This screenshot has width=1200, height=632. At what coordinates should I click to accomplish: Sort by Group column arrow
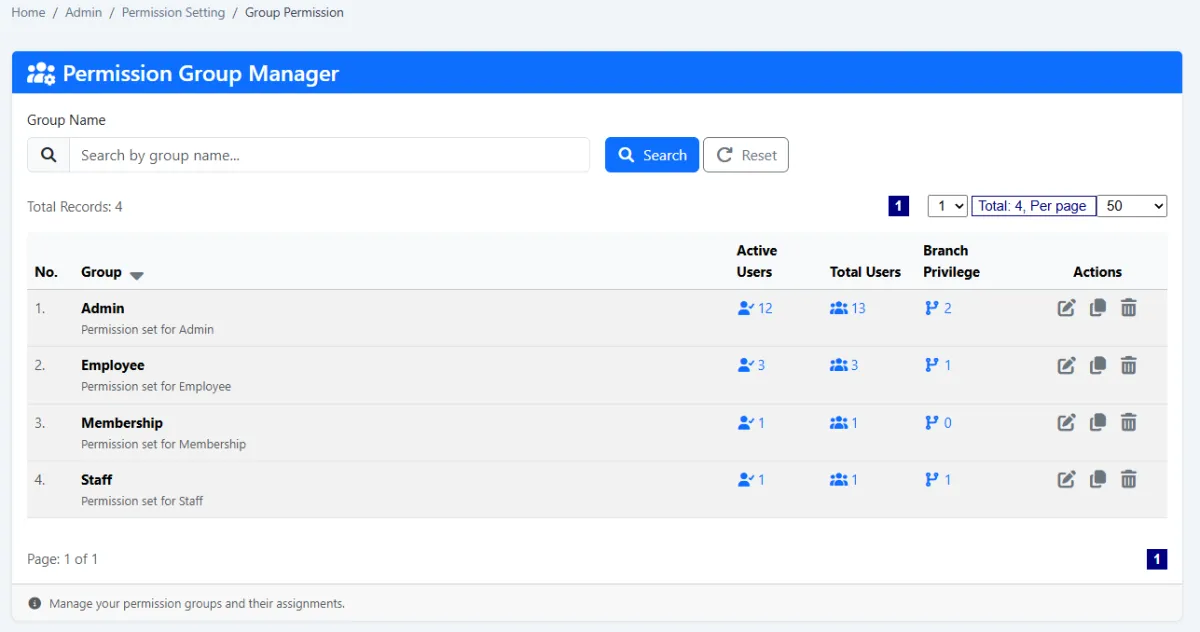coord(137,275)
